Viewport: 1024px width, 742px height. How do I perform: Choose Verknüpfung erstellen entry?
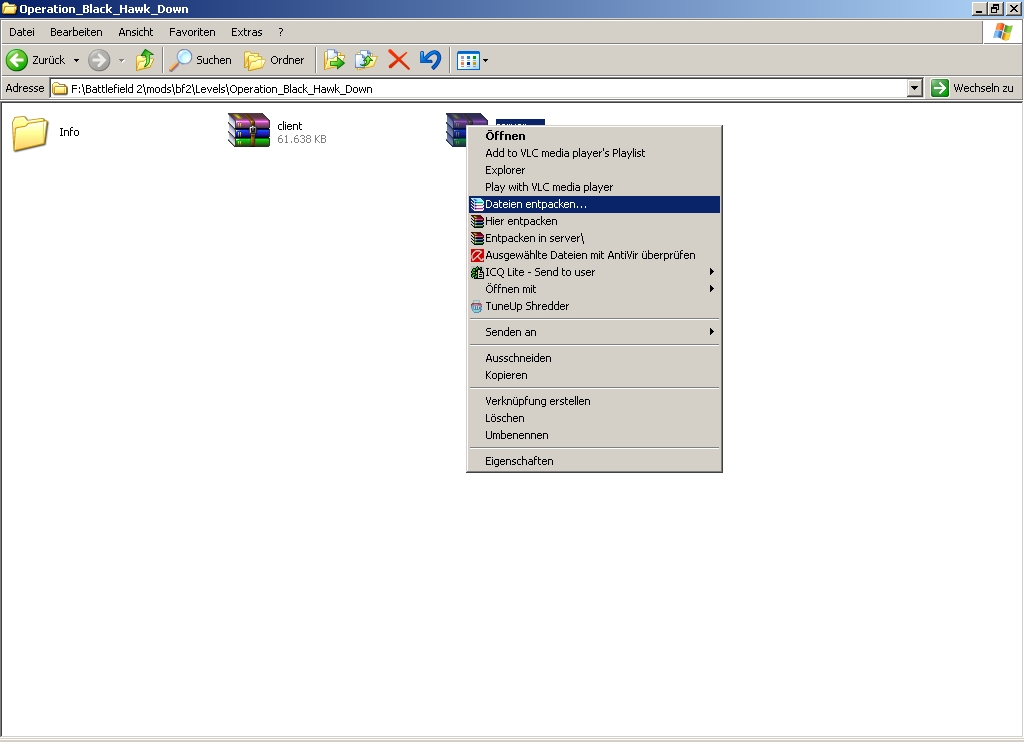point(594,401)
